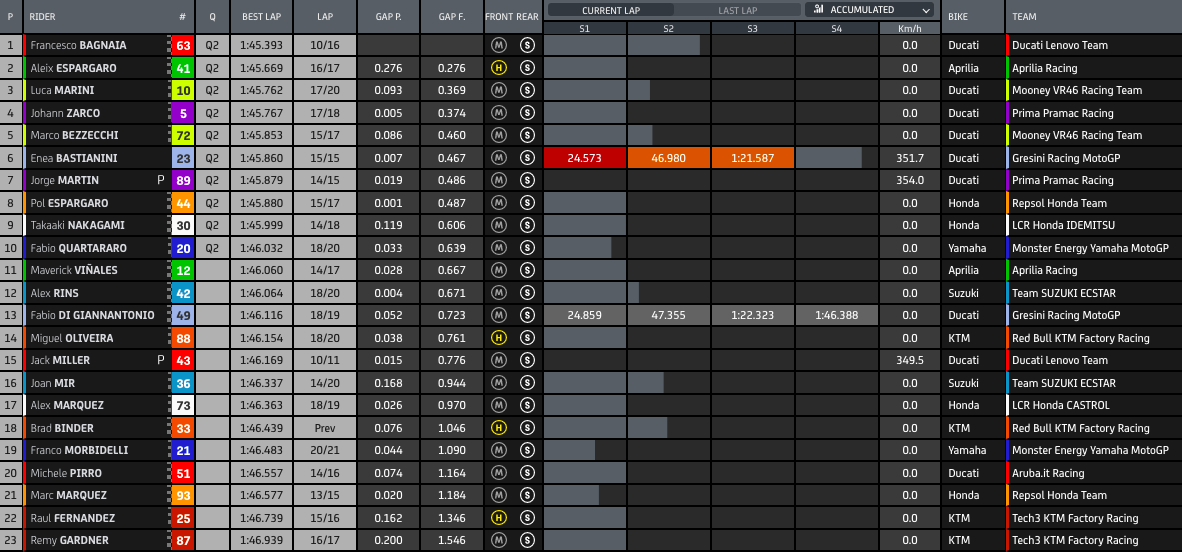Click Aleix Espargaro's front tyre H icon
Image resolution: width=1182 pixels, height=552 pixels.
pos(498,68)
